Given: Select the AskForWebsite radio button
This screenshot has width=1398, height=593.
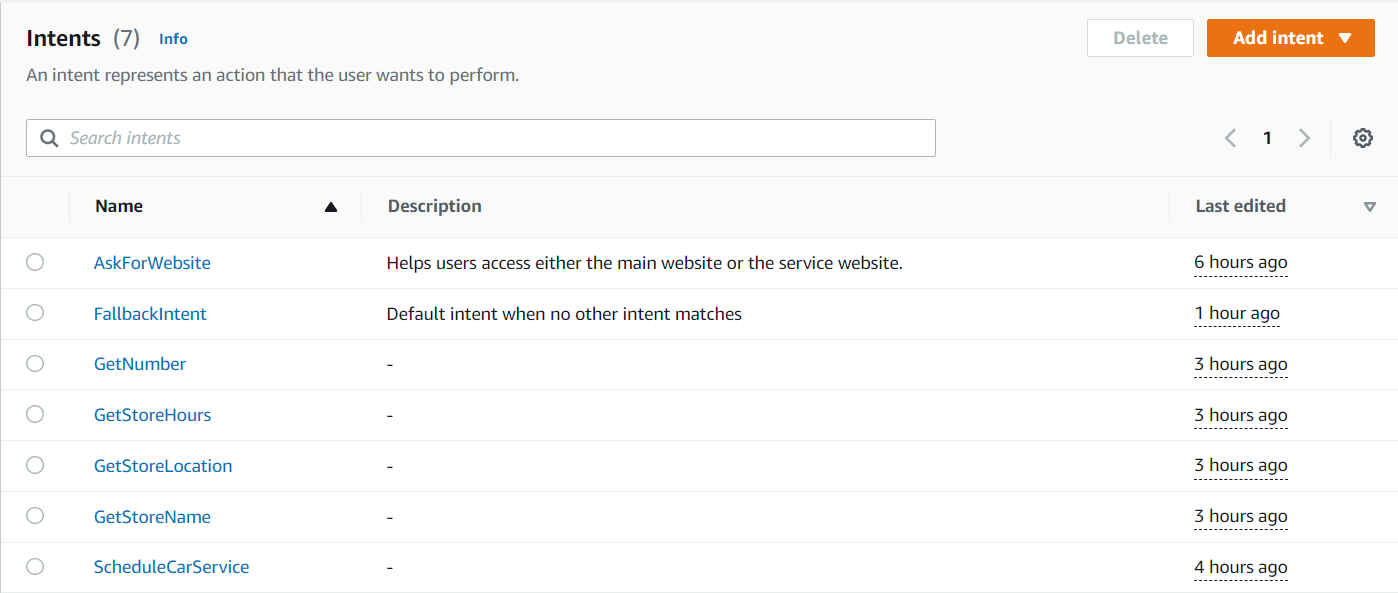Looking at the screenshot, I should coord(35,262).
